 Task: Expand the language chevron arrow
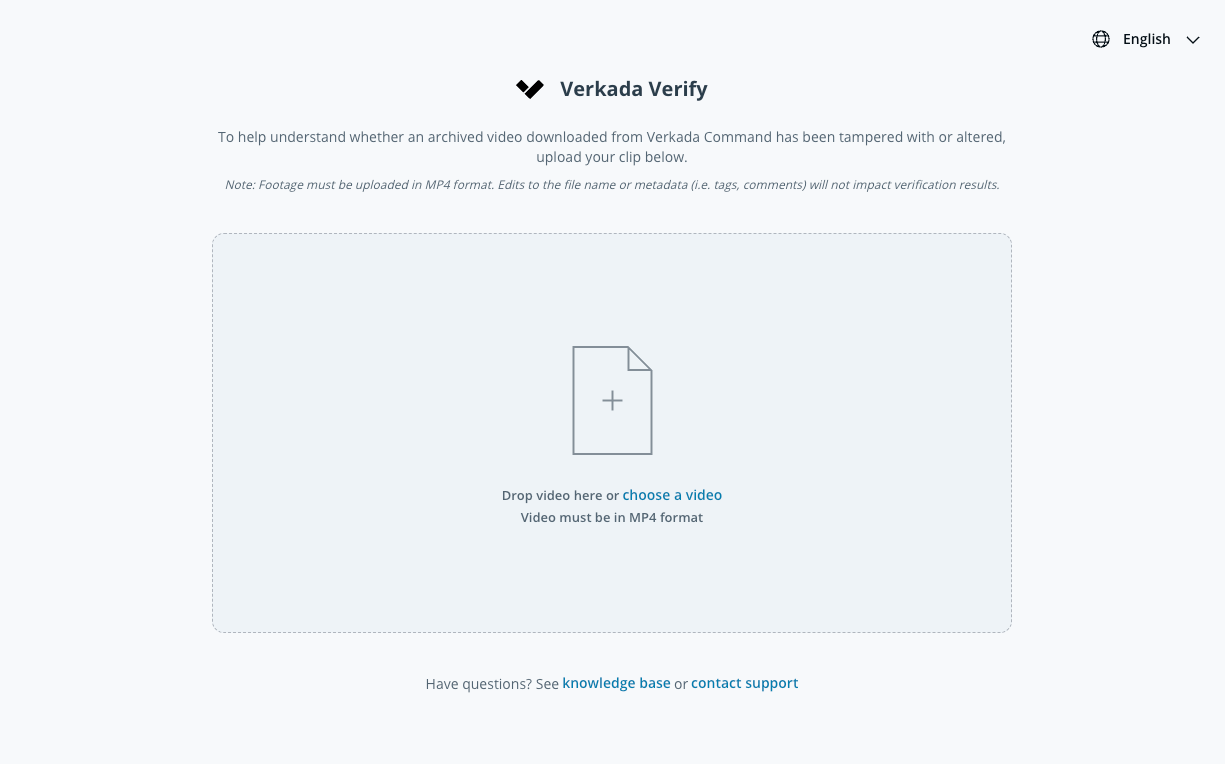tap(1192, 40)
